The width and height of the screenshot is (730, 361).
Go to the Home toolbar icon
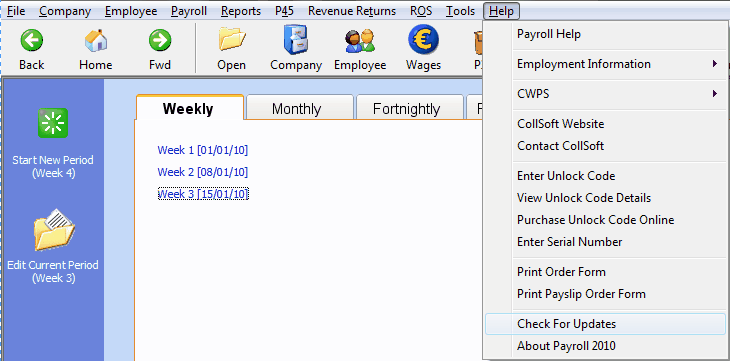pos(95,41)
